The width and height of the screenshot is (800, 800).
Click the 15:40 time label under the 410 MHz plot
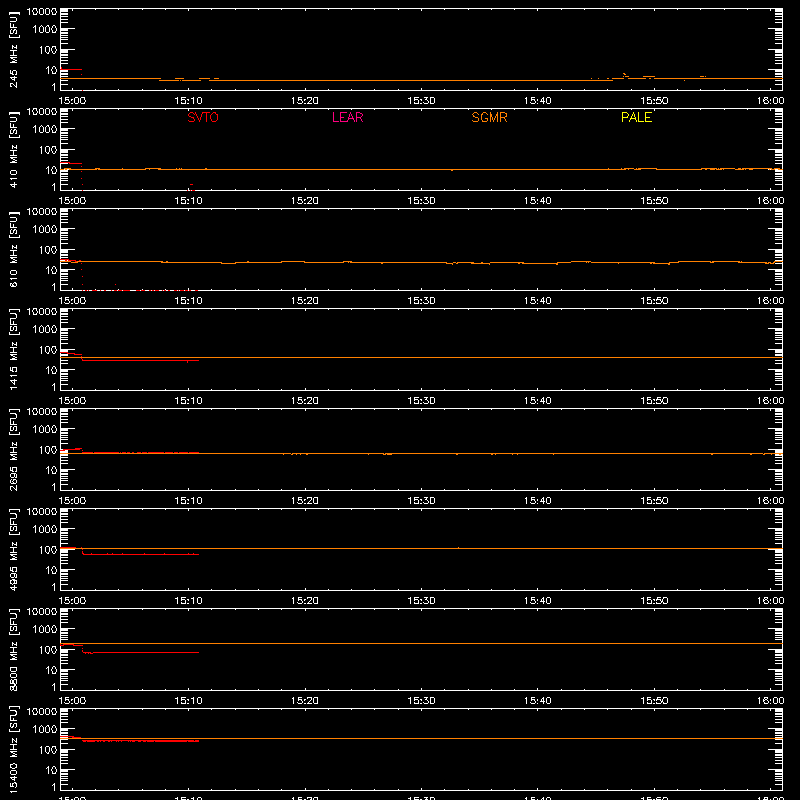pyautogui.click(x=538, y=201)
